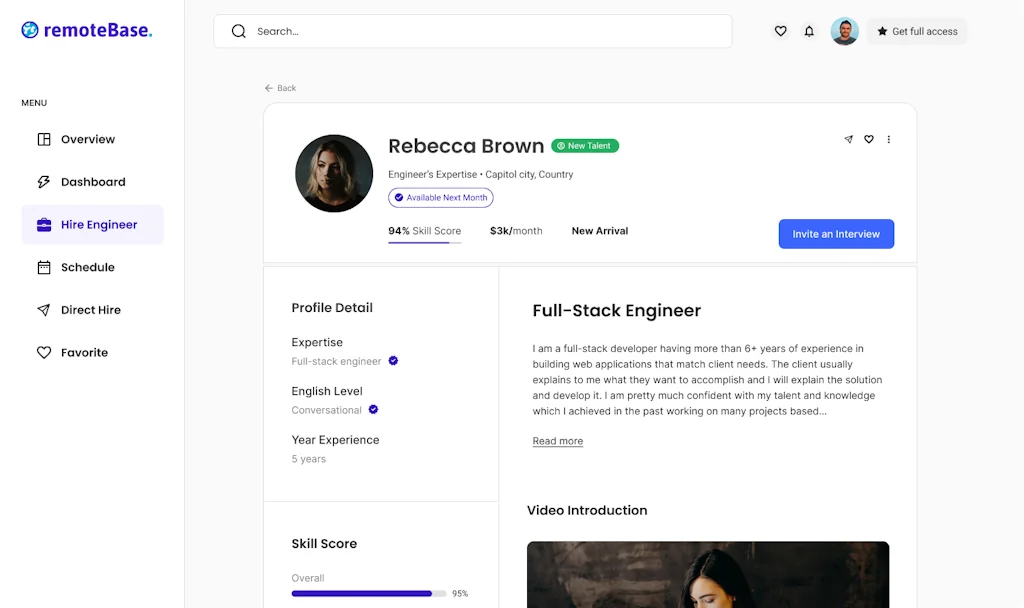Image resolution: width=1024 pixels, height=608 pixels.
Task: Click the Conversational English verified badge
Action: pyautogui.click(x=373, y=409)
